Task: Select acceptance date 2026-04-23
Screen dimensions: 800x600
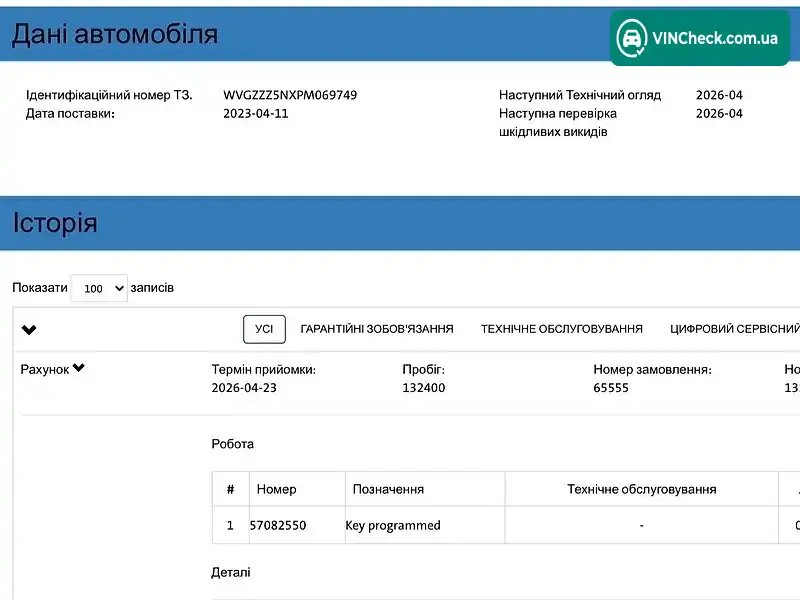Action: (244, 388)
